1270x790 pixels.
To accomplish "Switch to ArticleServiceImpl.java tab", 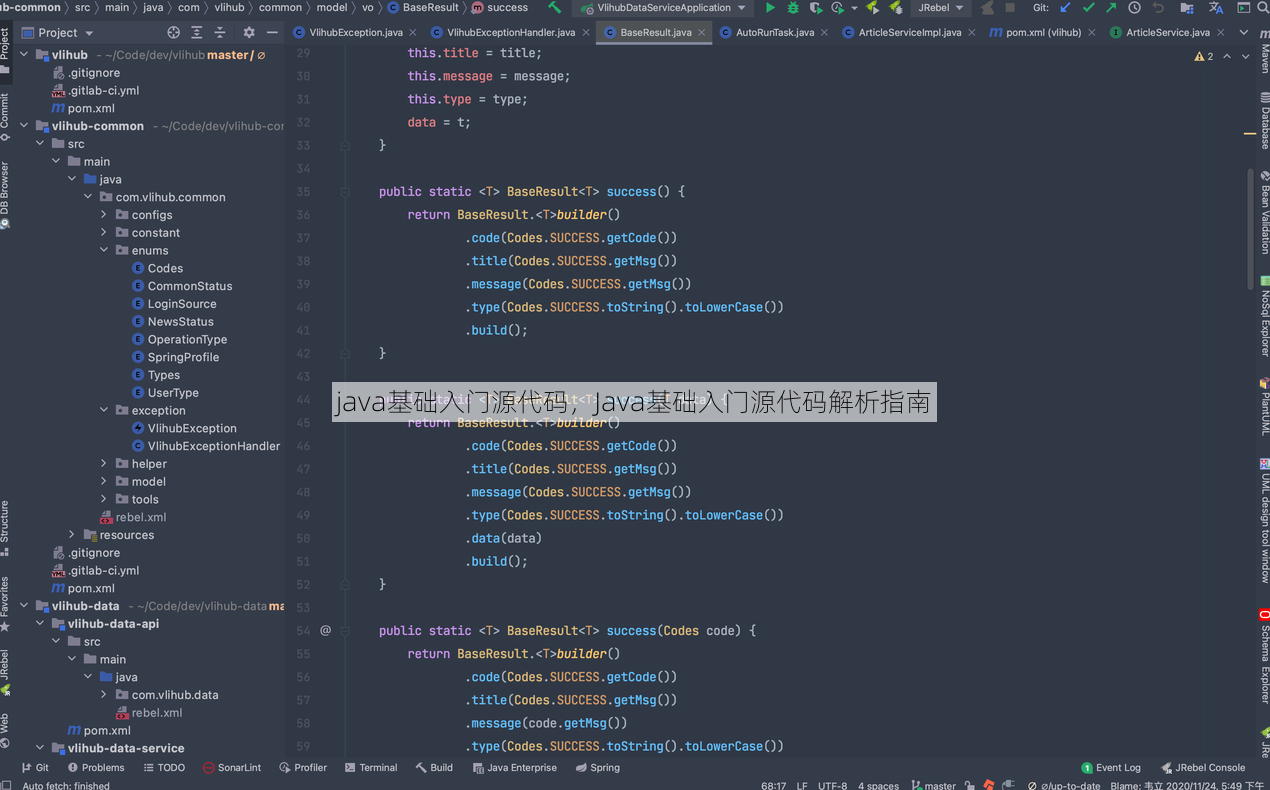I will (x=910, y=33).
